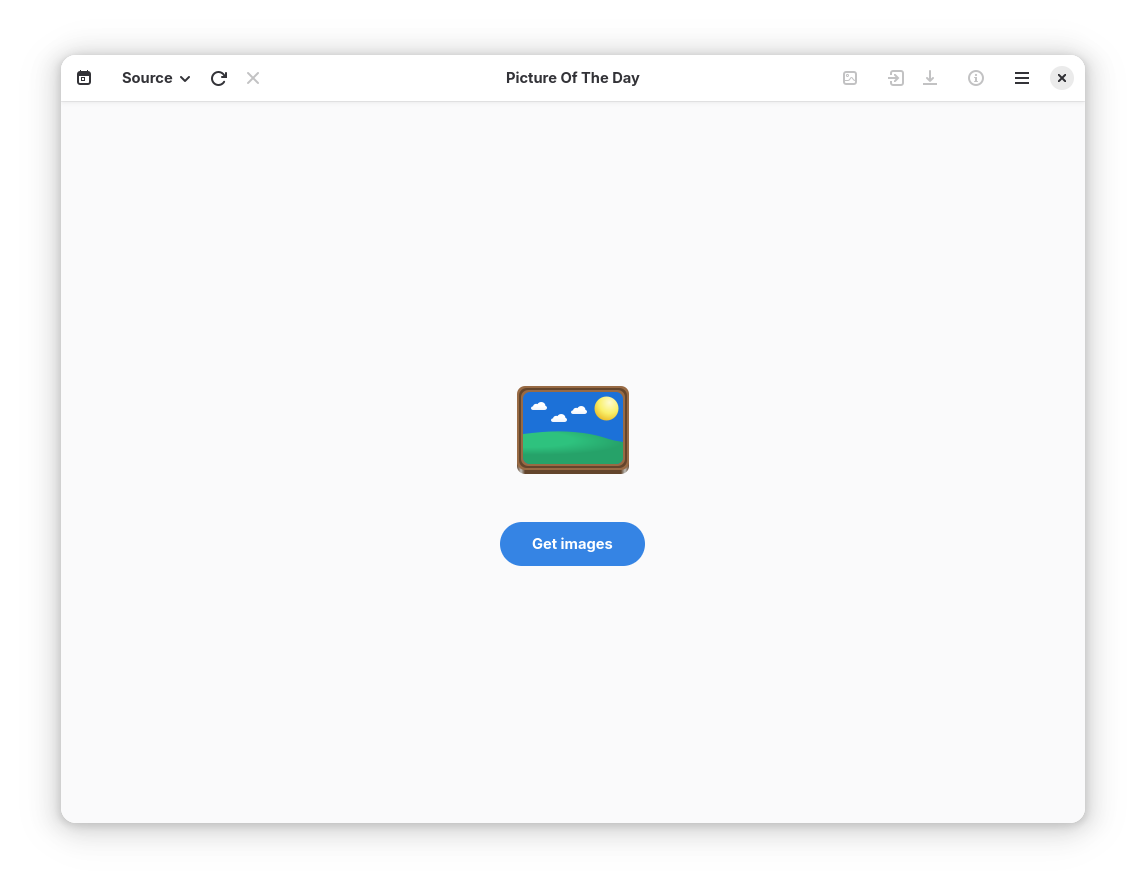The image size is (1146, 890).
Task: Click the green hill inside the picture frame
Action: click(x=573, y=448)
